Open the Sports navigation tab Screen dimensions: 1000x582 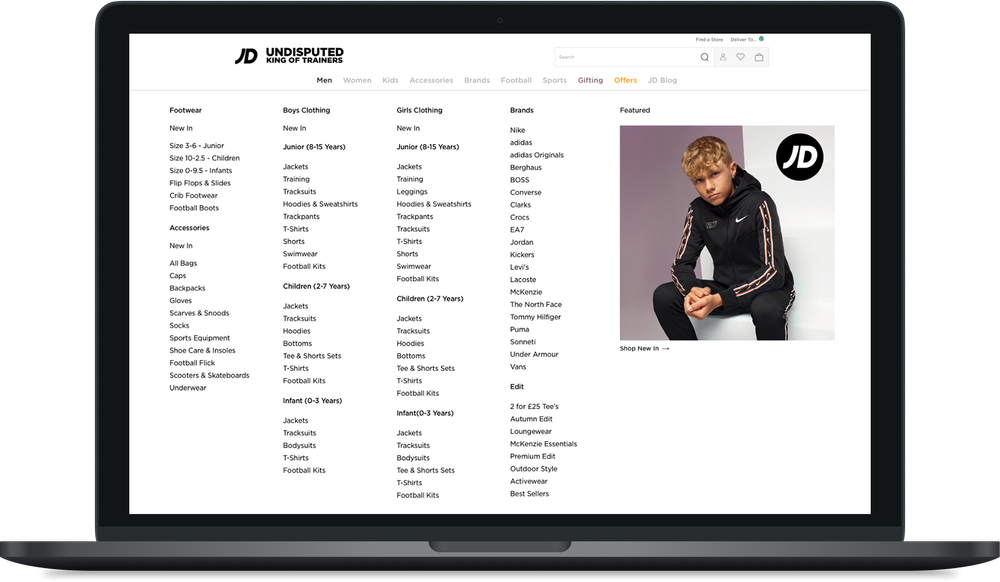click(x=555, y=80)
